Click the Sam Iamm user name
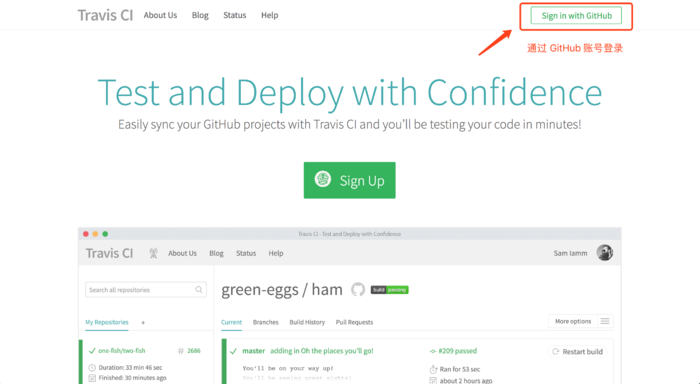 coord(571,253)
